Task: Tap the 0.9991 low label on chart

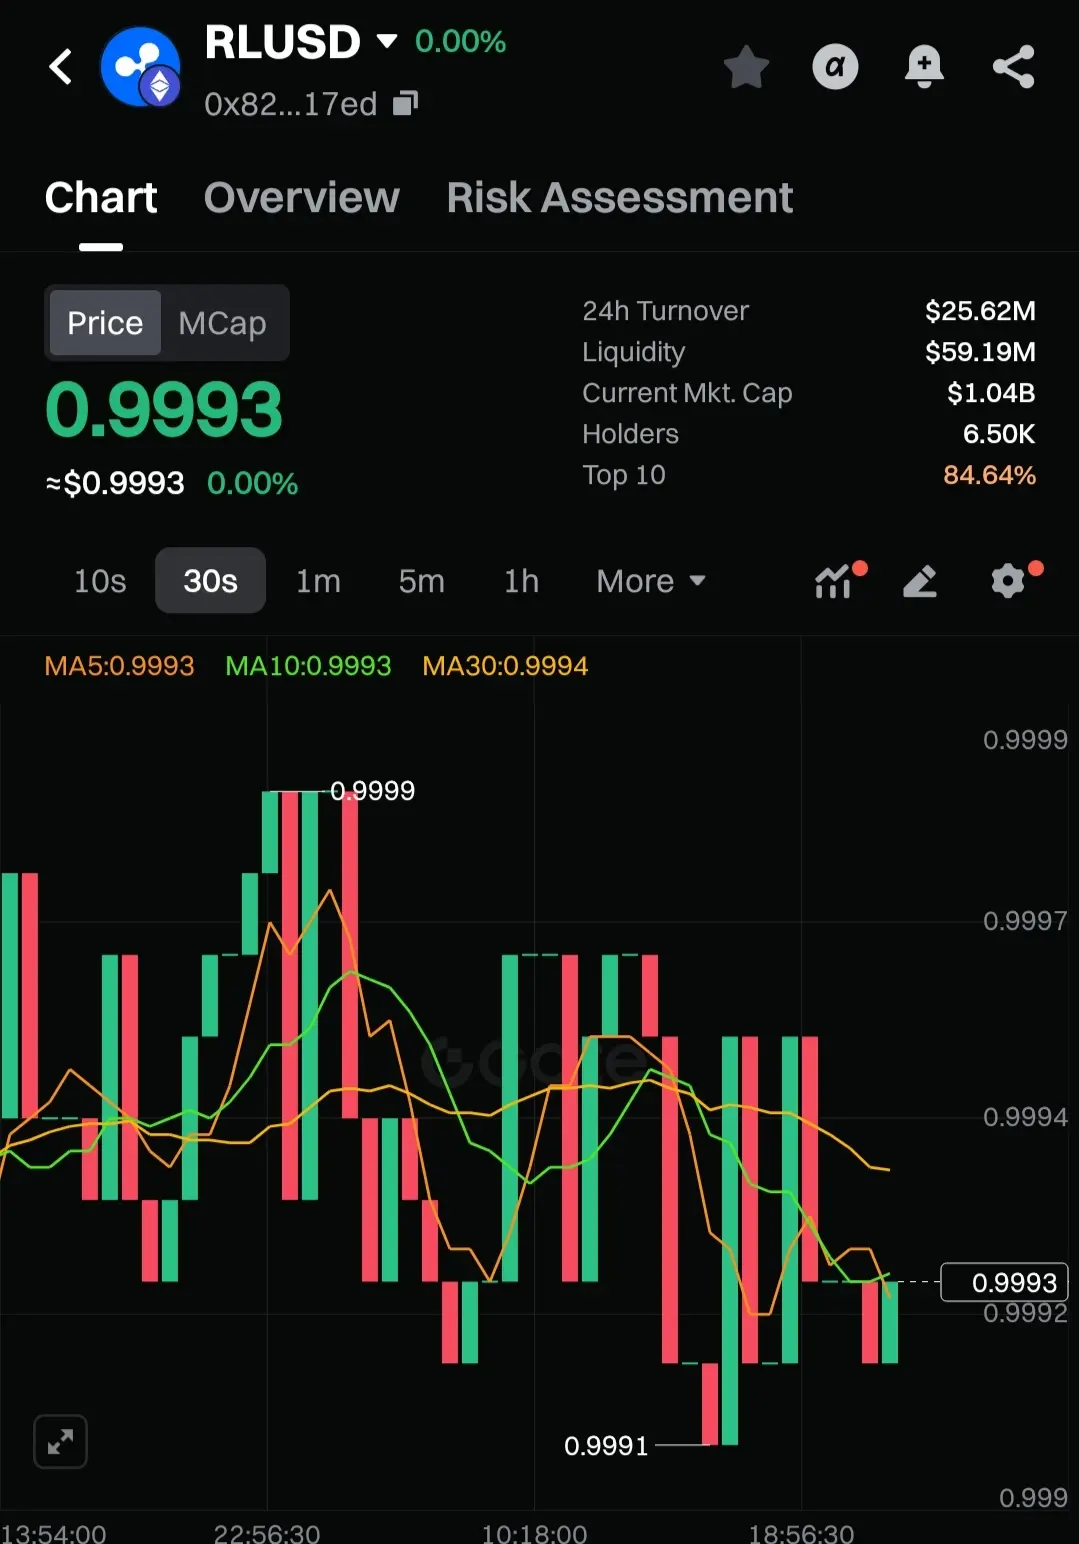Action: point(606,1446)
